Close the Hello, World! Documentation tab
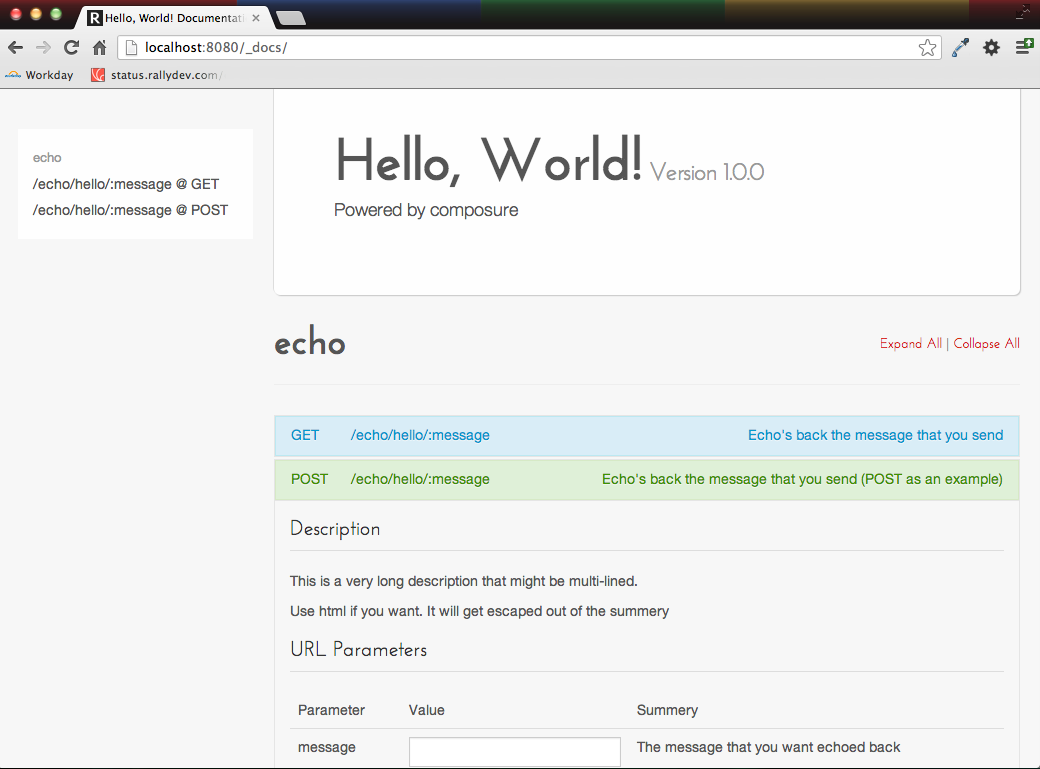 click(x=256, y=17)
